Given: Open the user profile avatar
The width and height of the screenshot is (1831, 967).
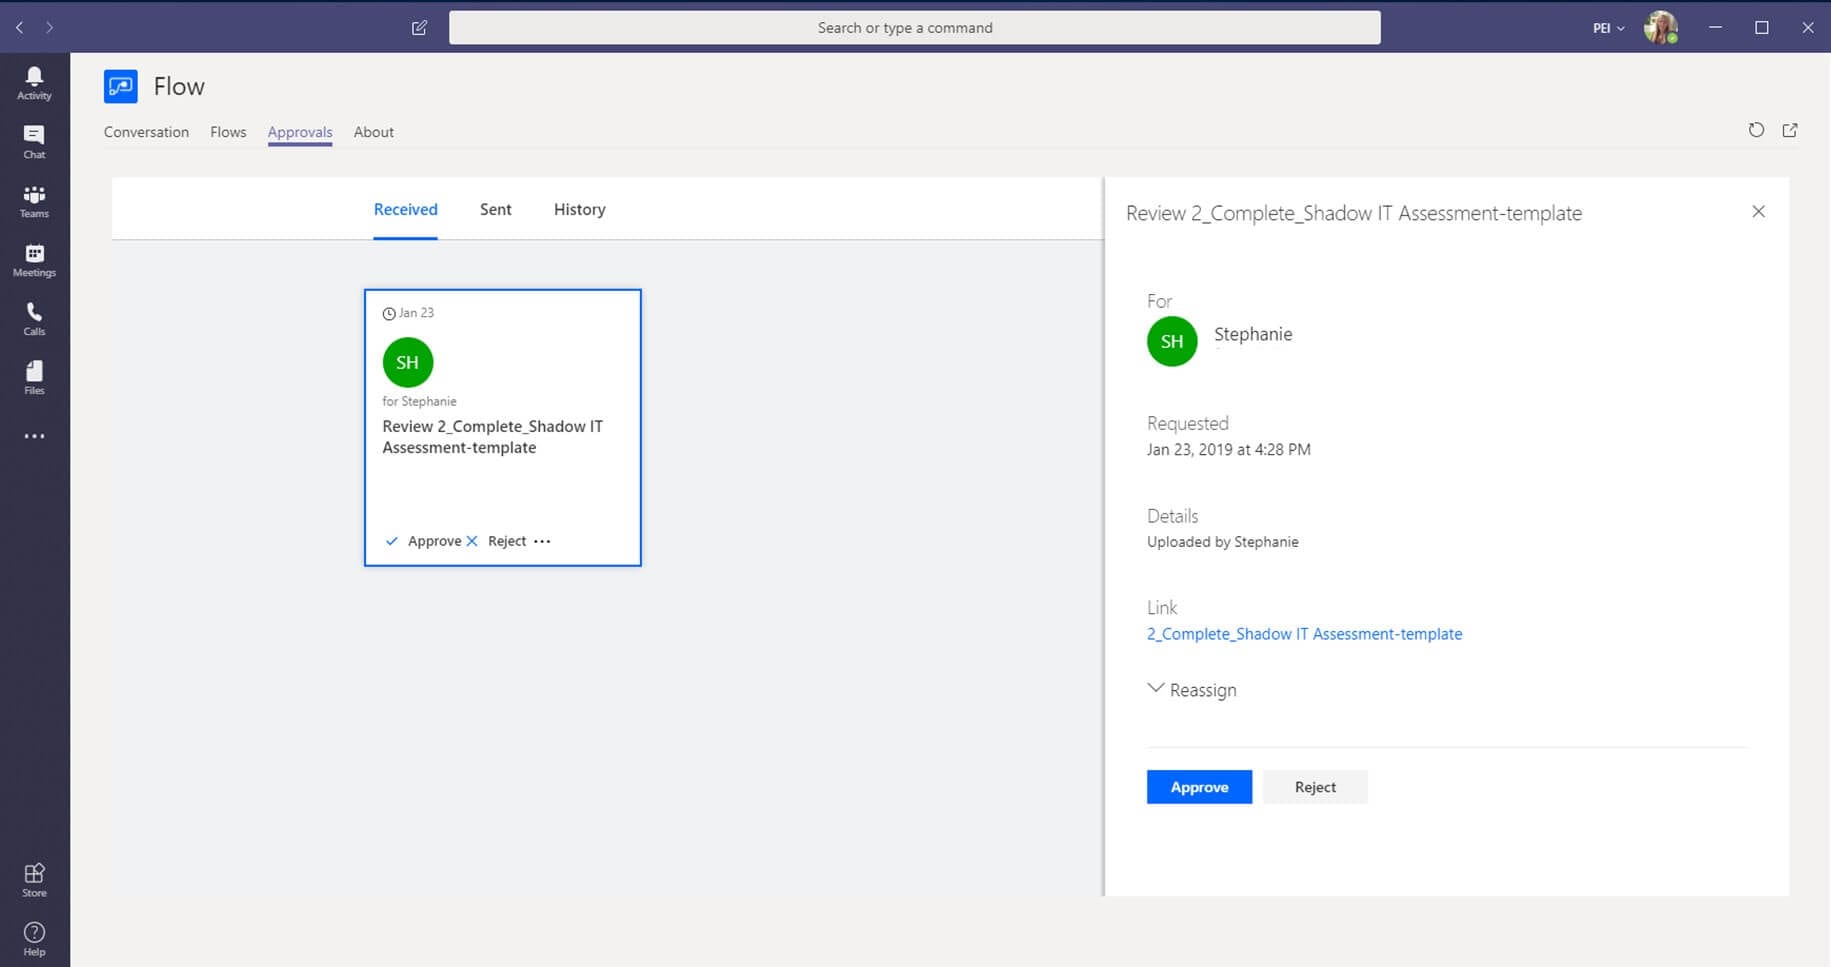Looking at the screenshot, I should pos(1661,28).
